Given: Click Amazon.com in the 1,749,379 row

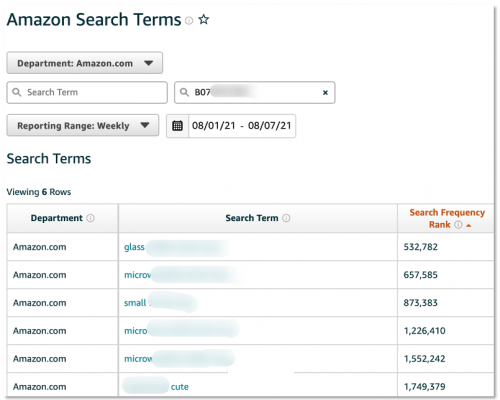Looking at the screenshot, I should [x=40, y=387].
